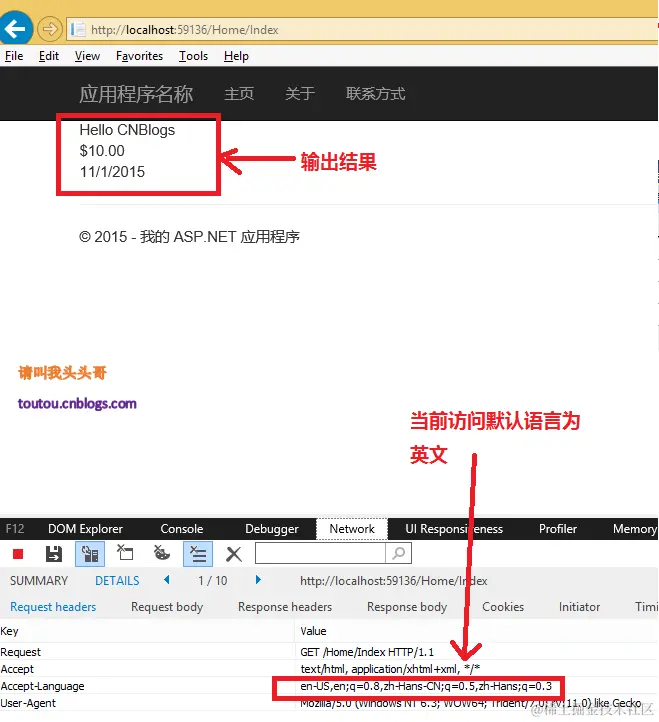Click the 1 / 10 request counter
The image size is (659, 722).
(x=213, y=581)
